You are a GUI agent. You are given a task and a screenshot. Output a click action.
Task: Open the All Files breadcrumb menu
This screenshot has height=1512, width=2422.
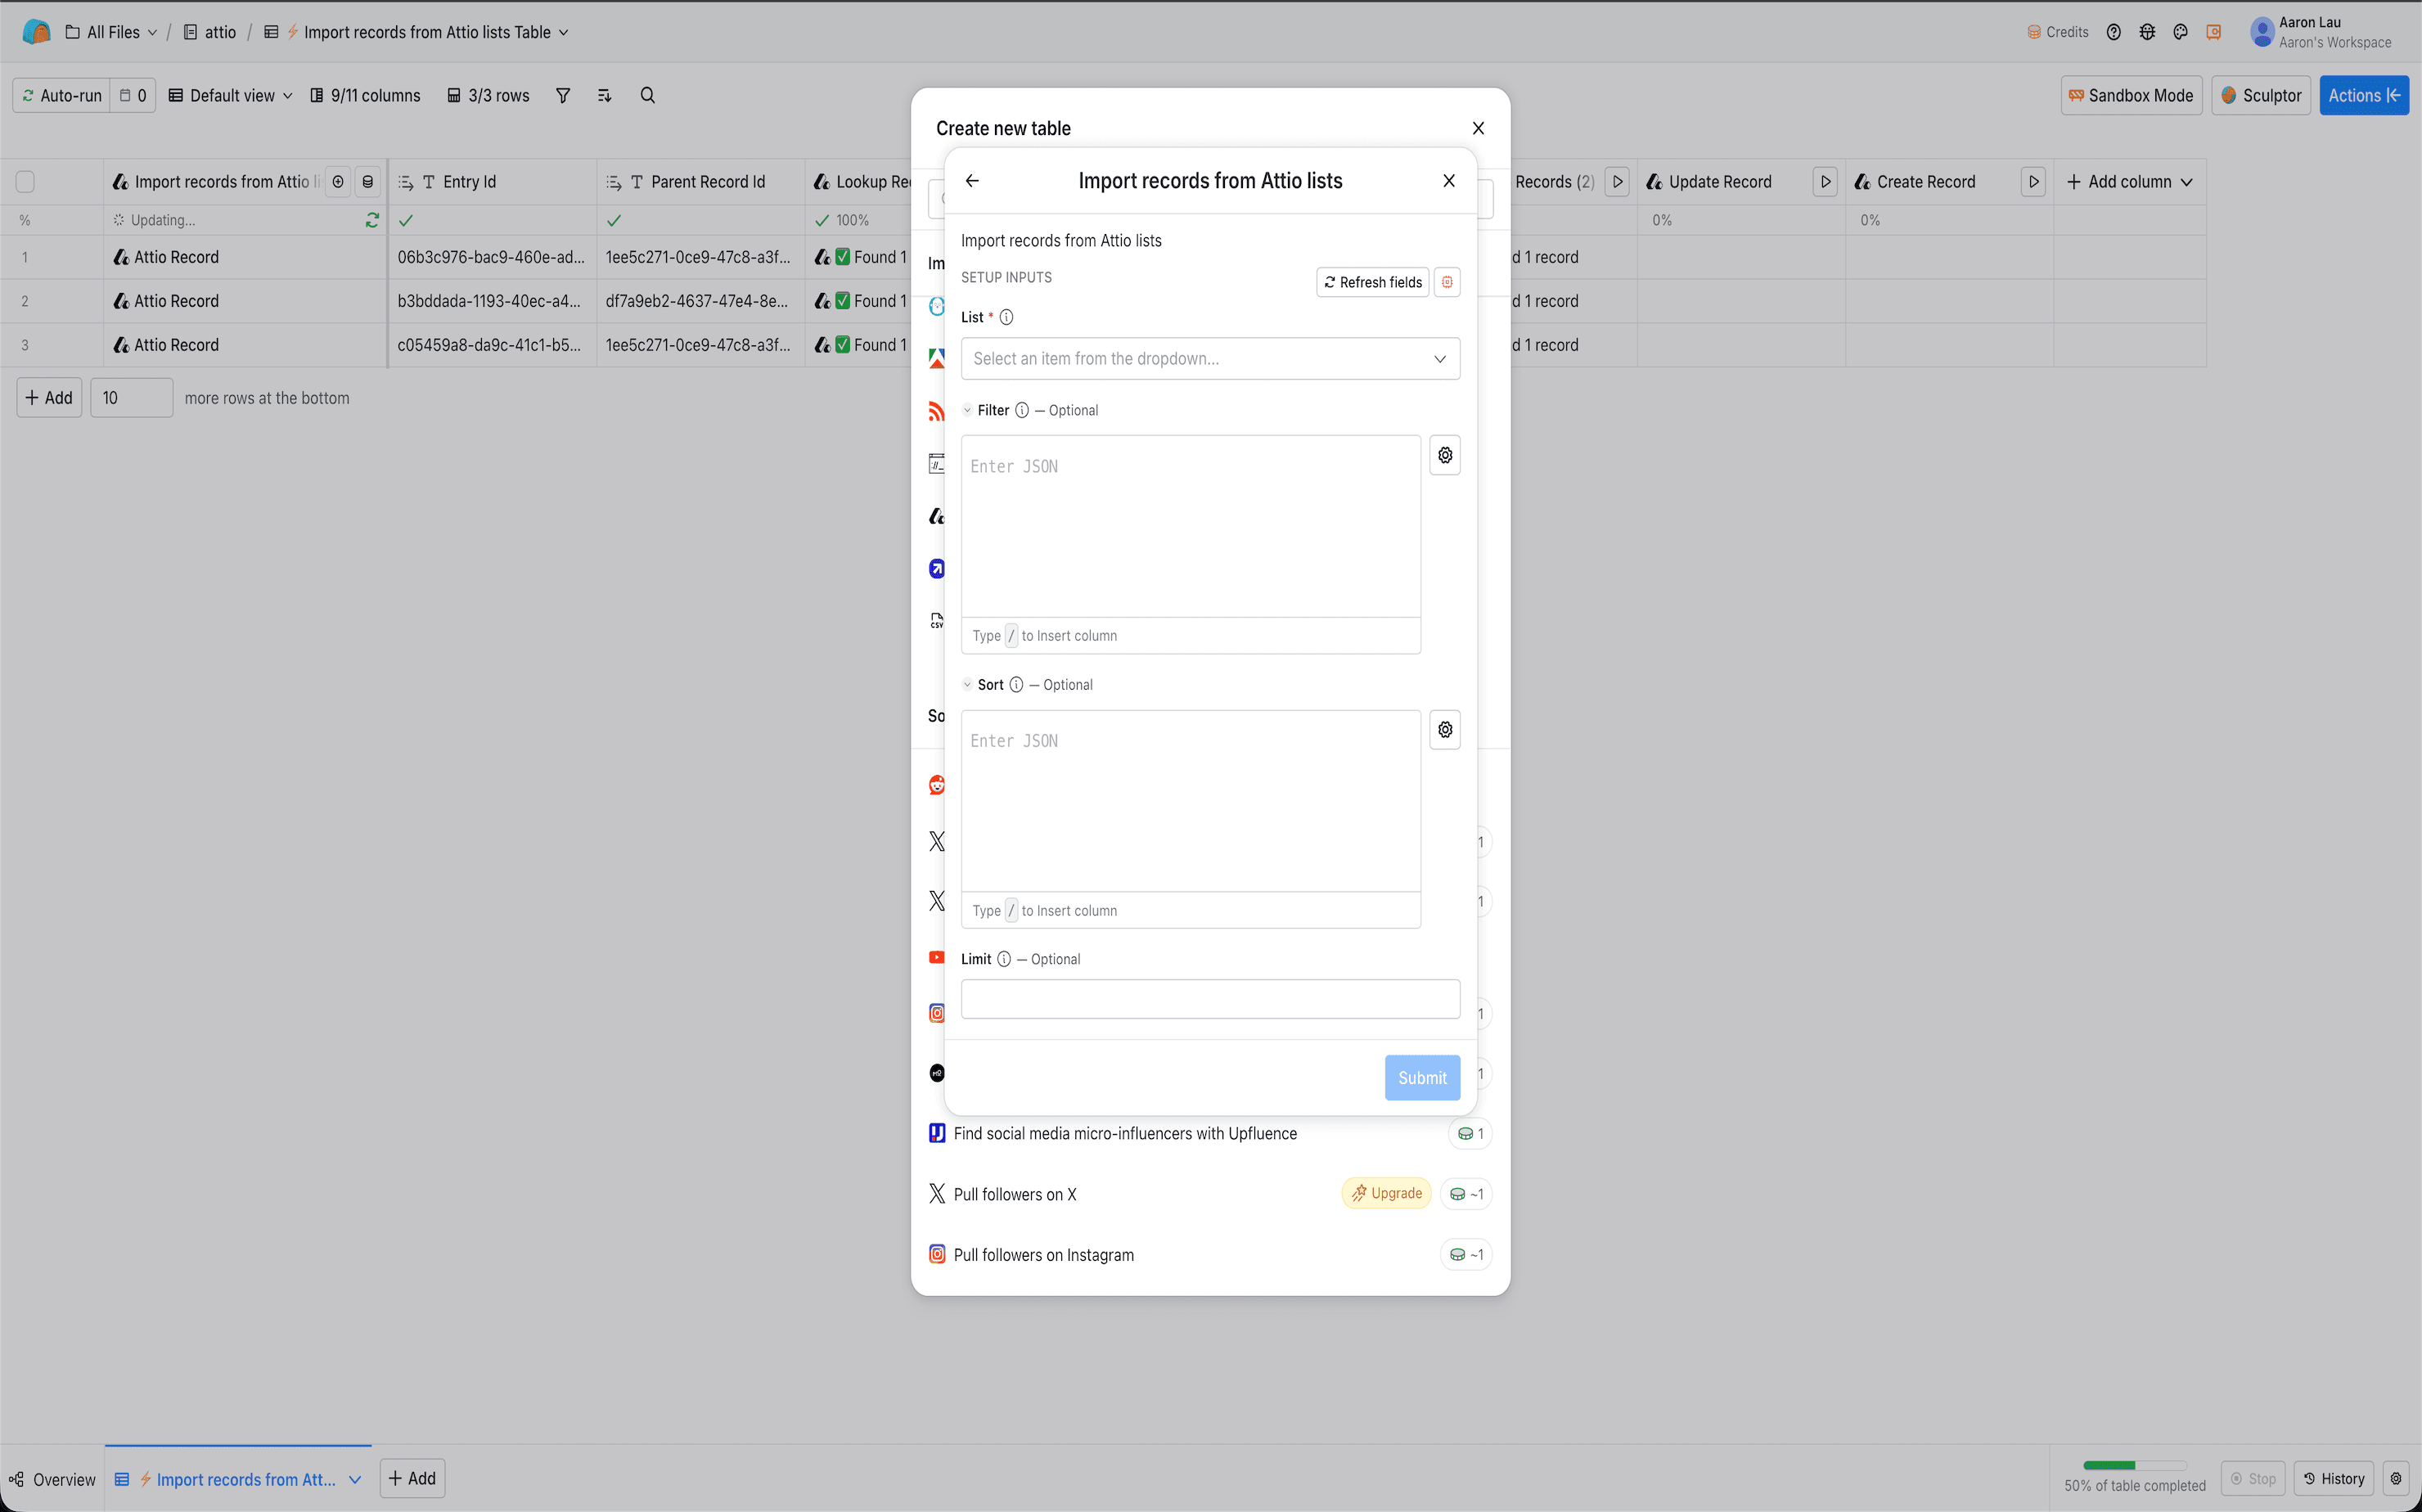click(112, 32)
